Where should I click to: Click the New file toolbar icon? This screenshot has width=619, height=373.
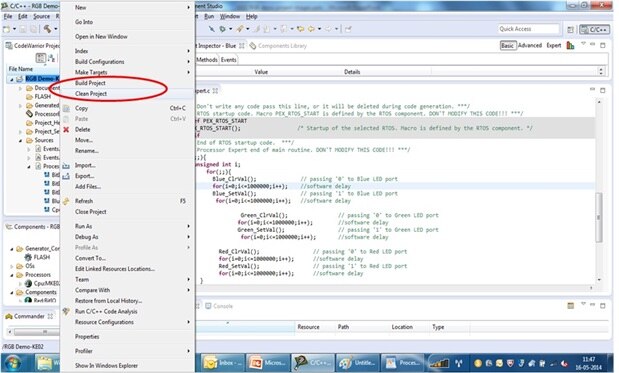[x=6, y=29]
